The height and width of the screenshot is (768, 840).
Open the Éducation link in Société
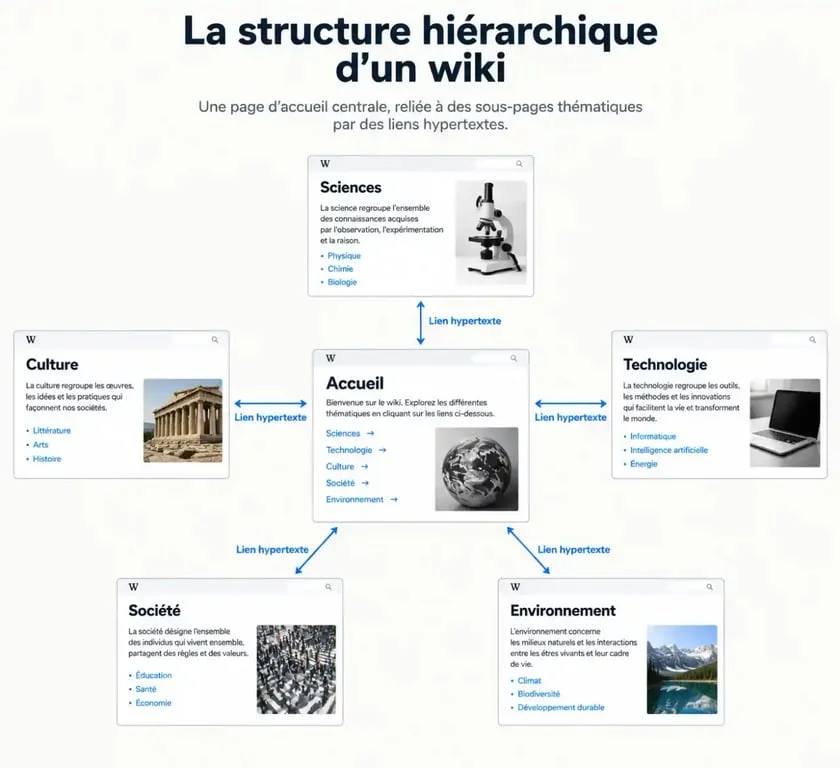[153, 675]
